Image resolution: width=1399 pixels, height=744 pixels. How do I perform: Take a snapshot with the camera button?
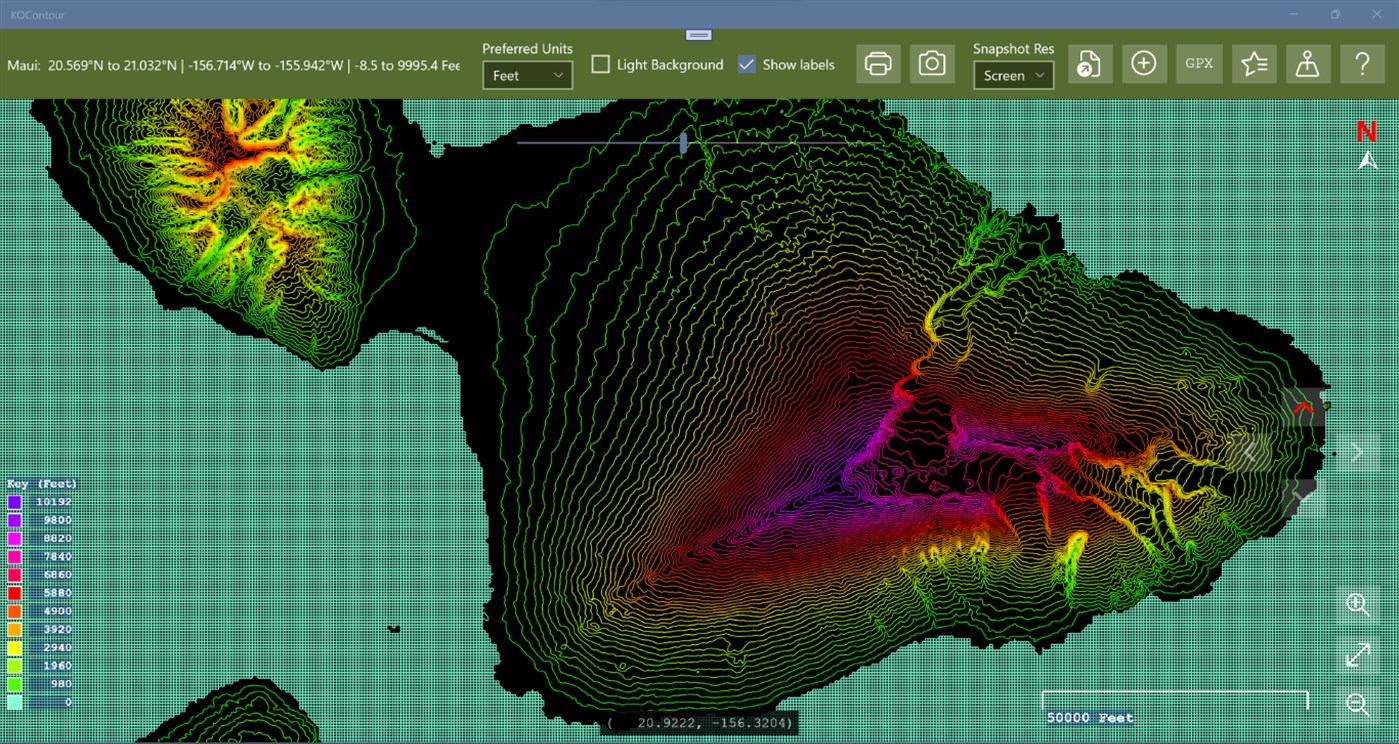[x=932, y=64]
